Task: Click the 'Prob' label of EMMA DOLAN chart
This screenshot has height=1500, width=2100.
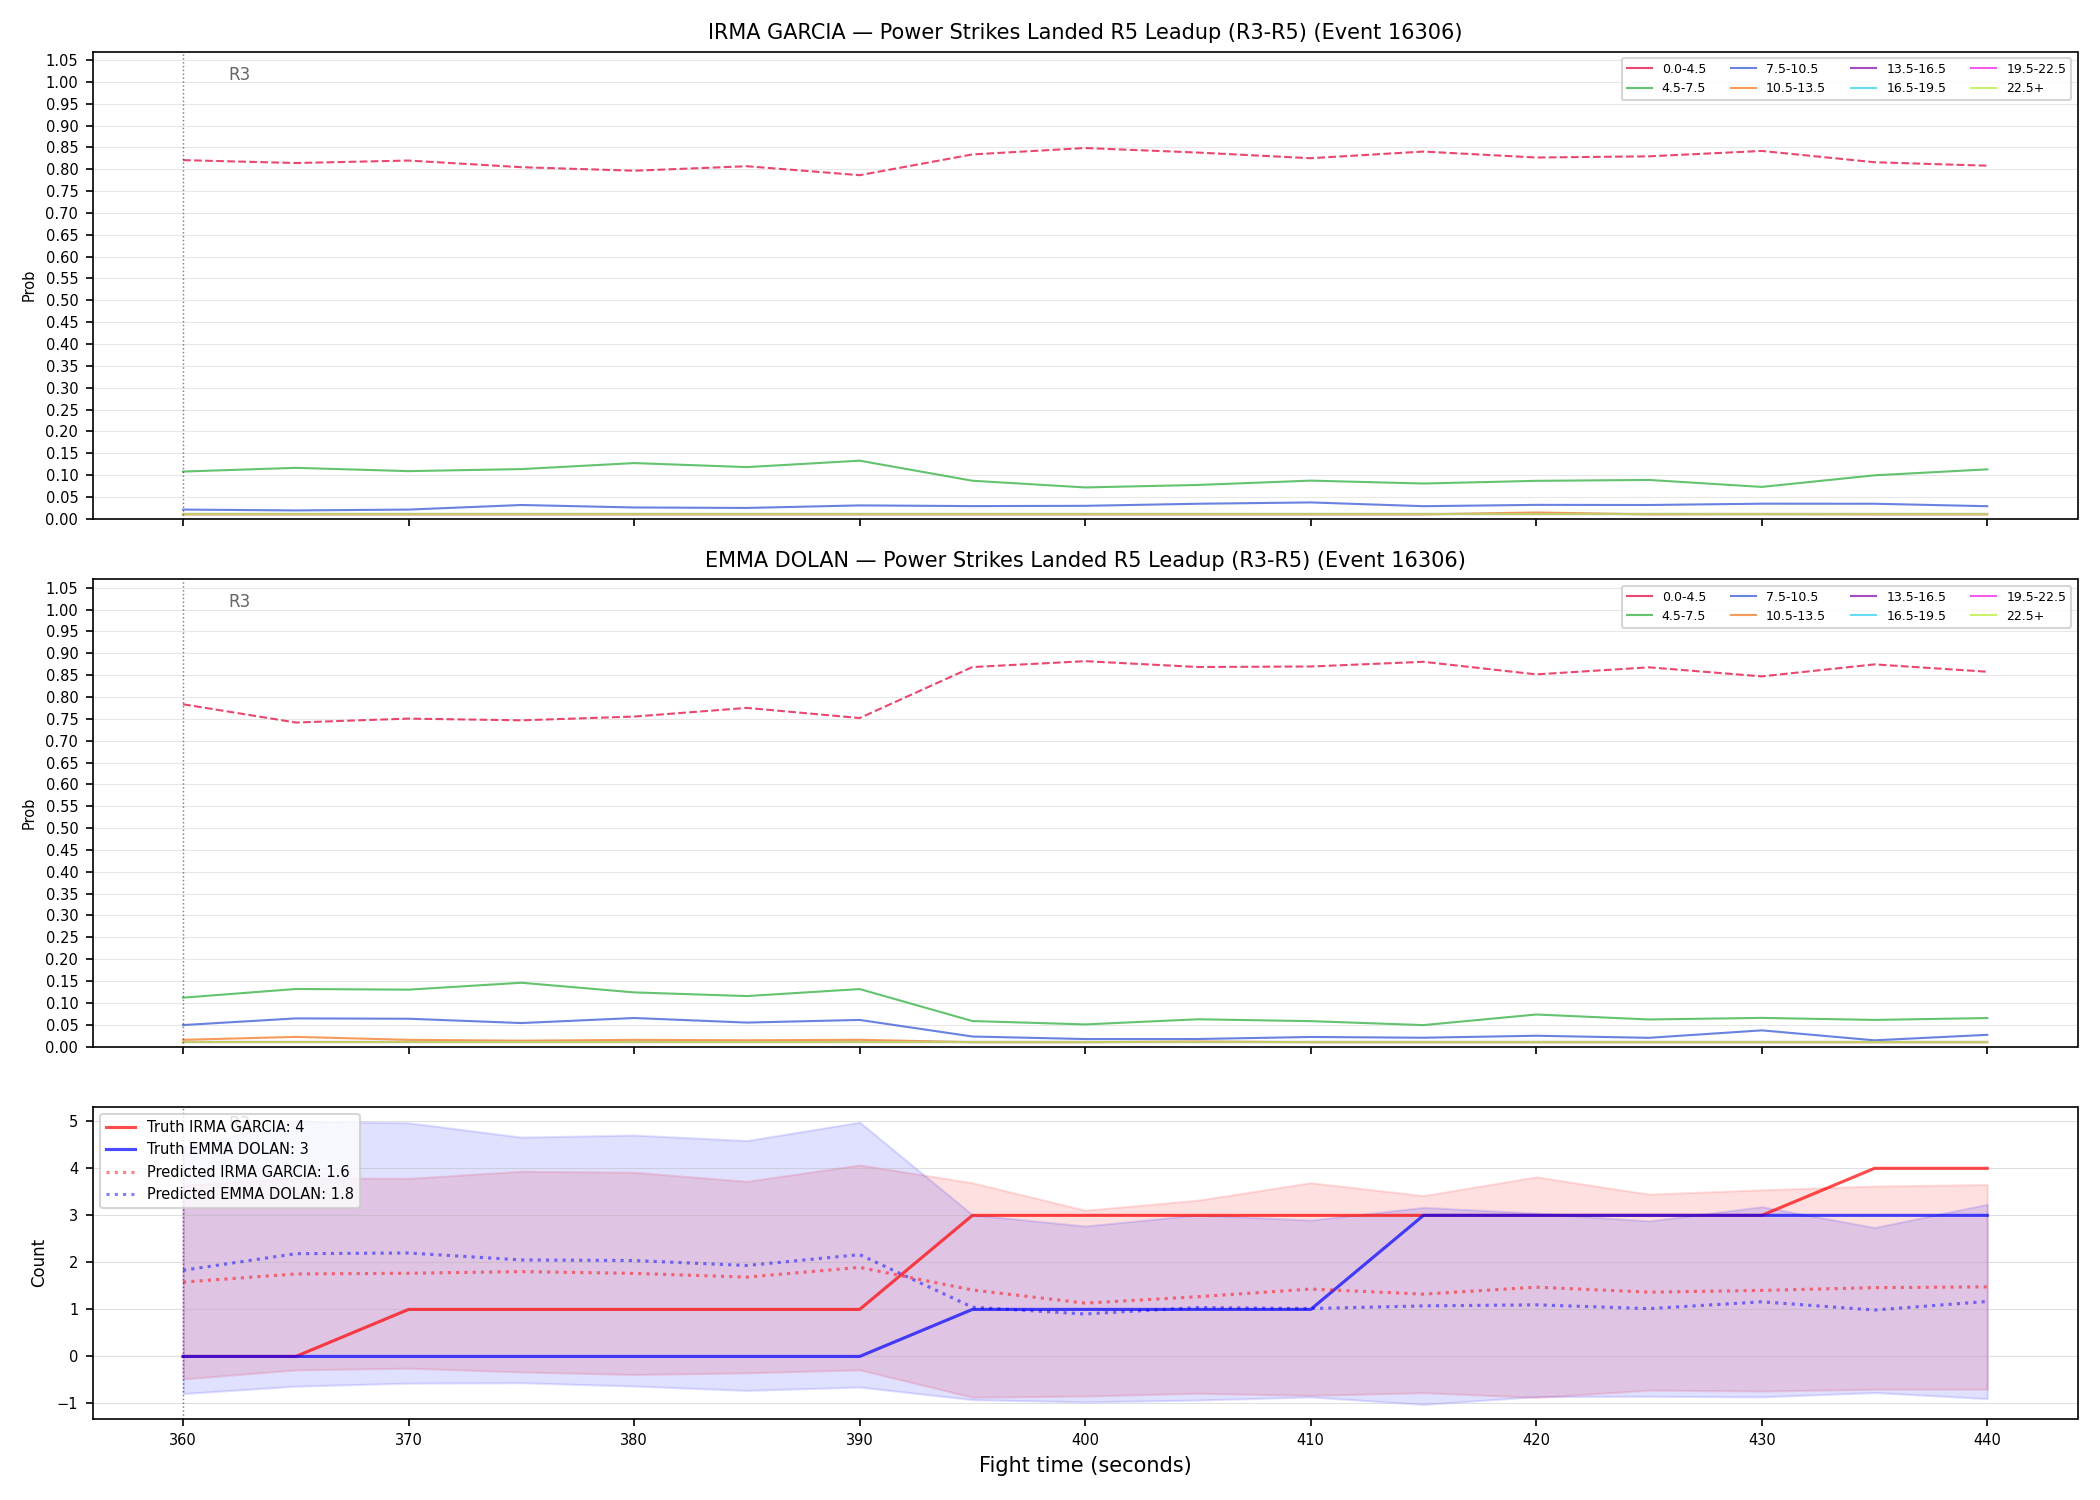Action: click(x=29, y=814)
